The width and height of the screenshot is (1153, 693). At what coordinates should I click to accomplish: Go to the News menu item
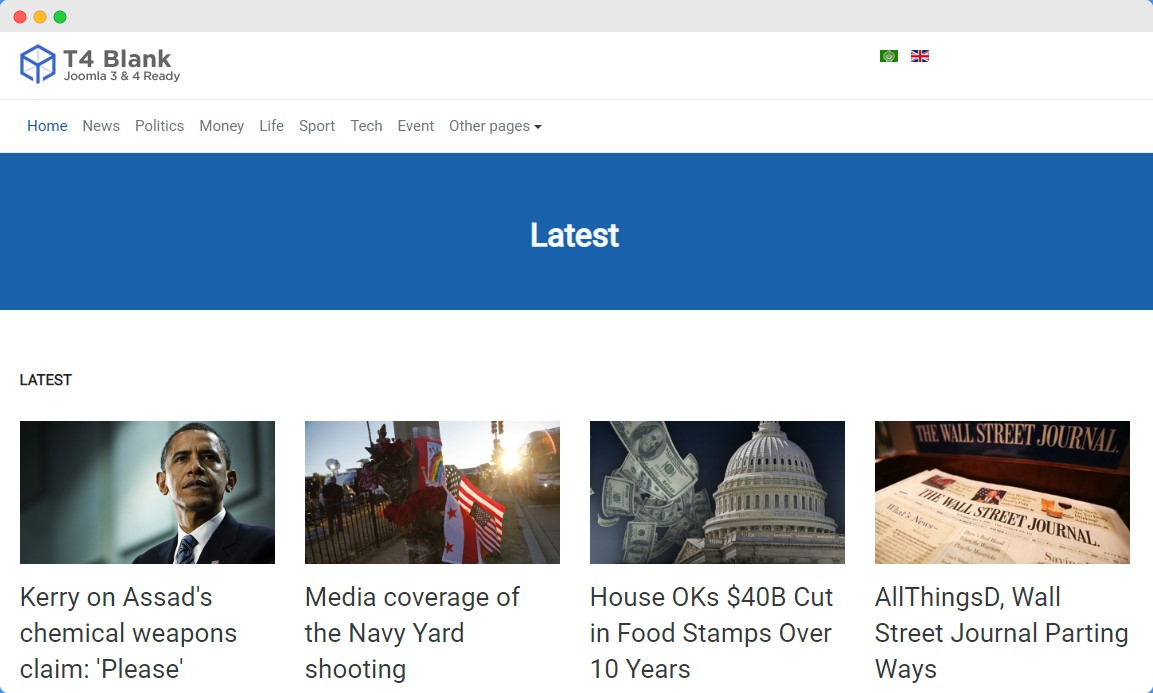[101, 126]
